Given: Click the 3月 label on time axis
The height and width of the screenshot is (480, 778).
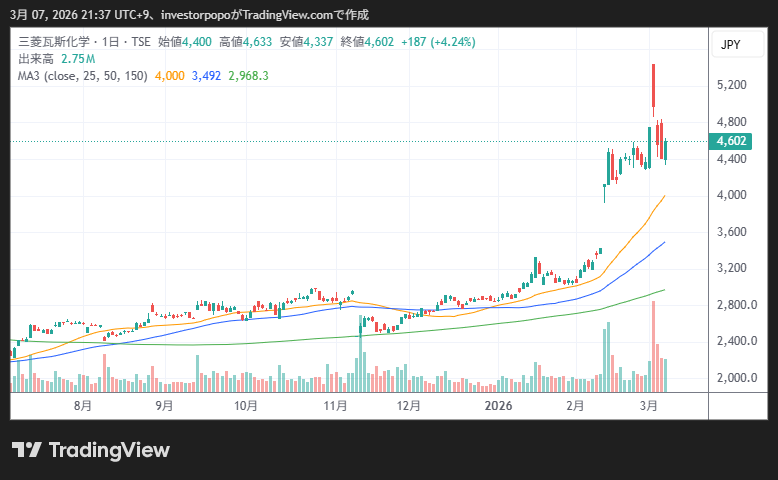Looking at the screenshot, I should [x=648, y=406].
